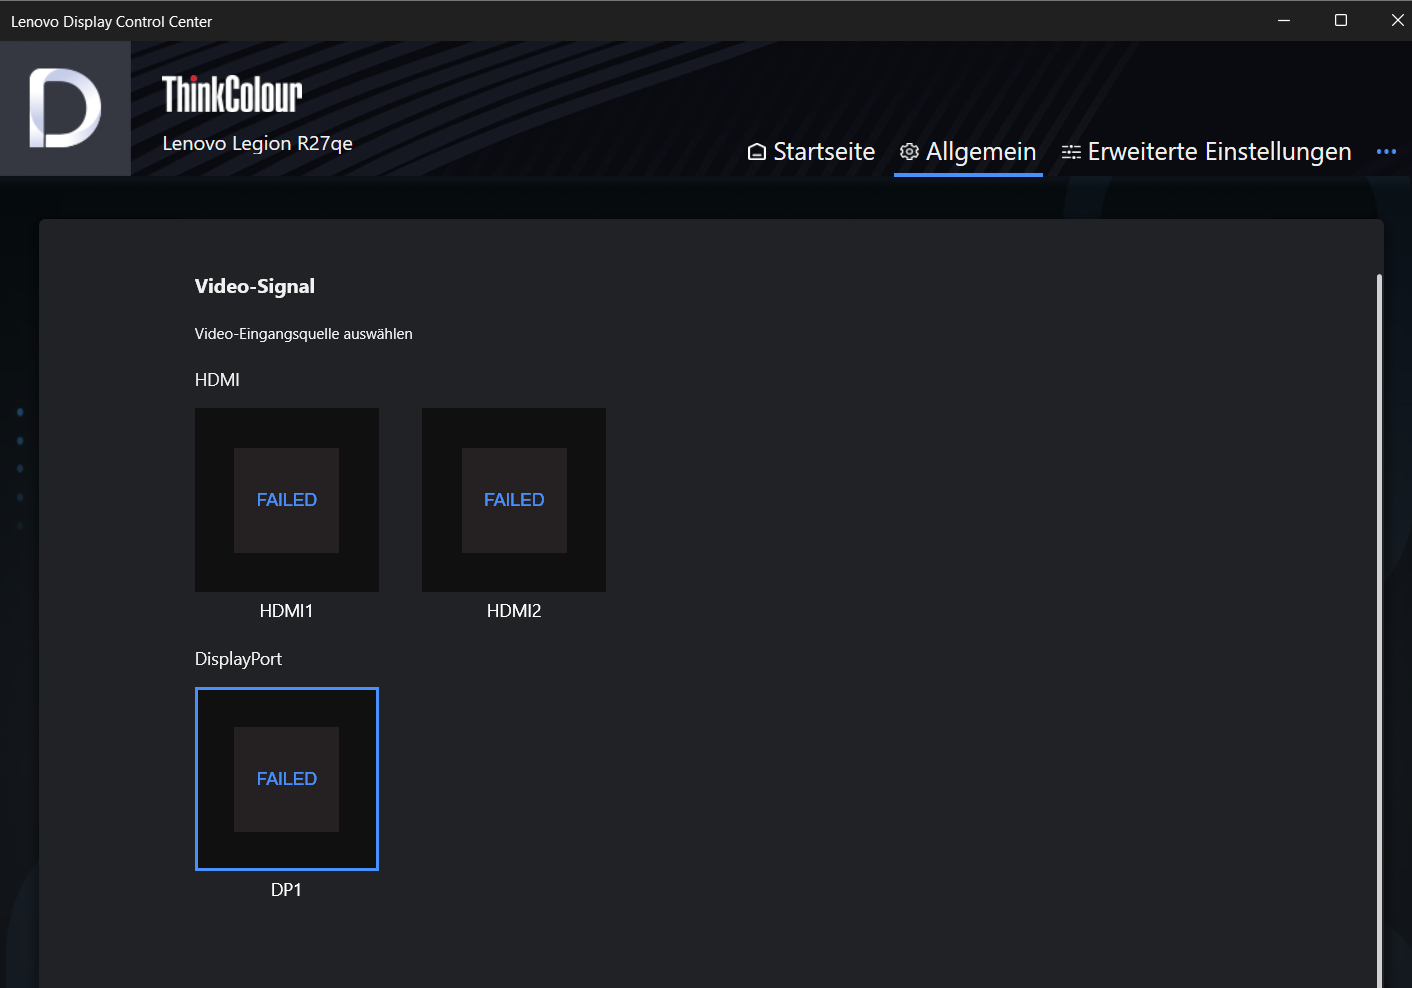
Task: Click the Lenovo Legion R27qe monitor name
Action: (257, 143)
